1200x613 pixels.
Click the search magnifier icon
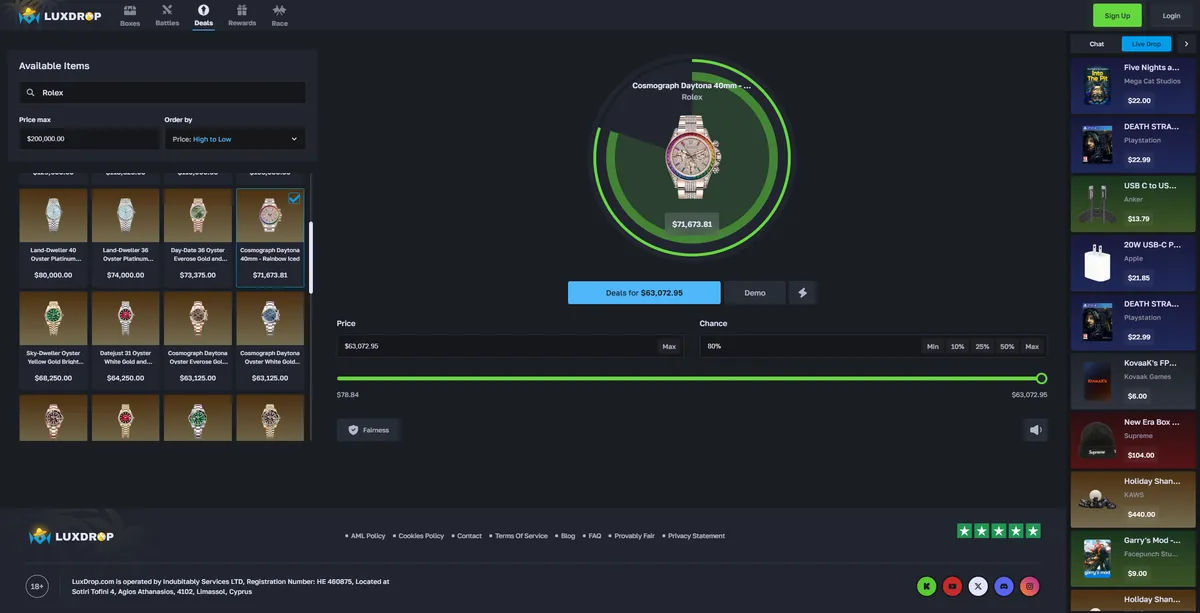coord(31,93)
